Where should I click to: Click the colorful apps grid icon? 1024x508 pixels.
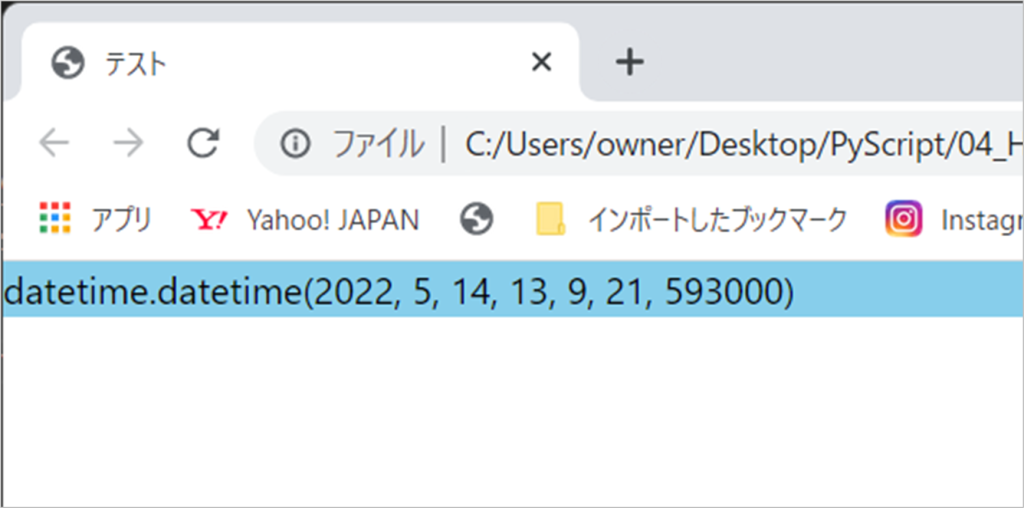pos(55,218)
